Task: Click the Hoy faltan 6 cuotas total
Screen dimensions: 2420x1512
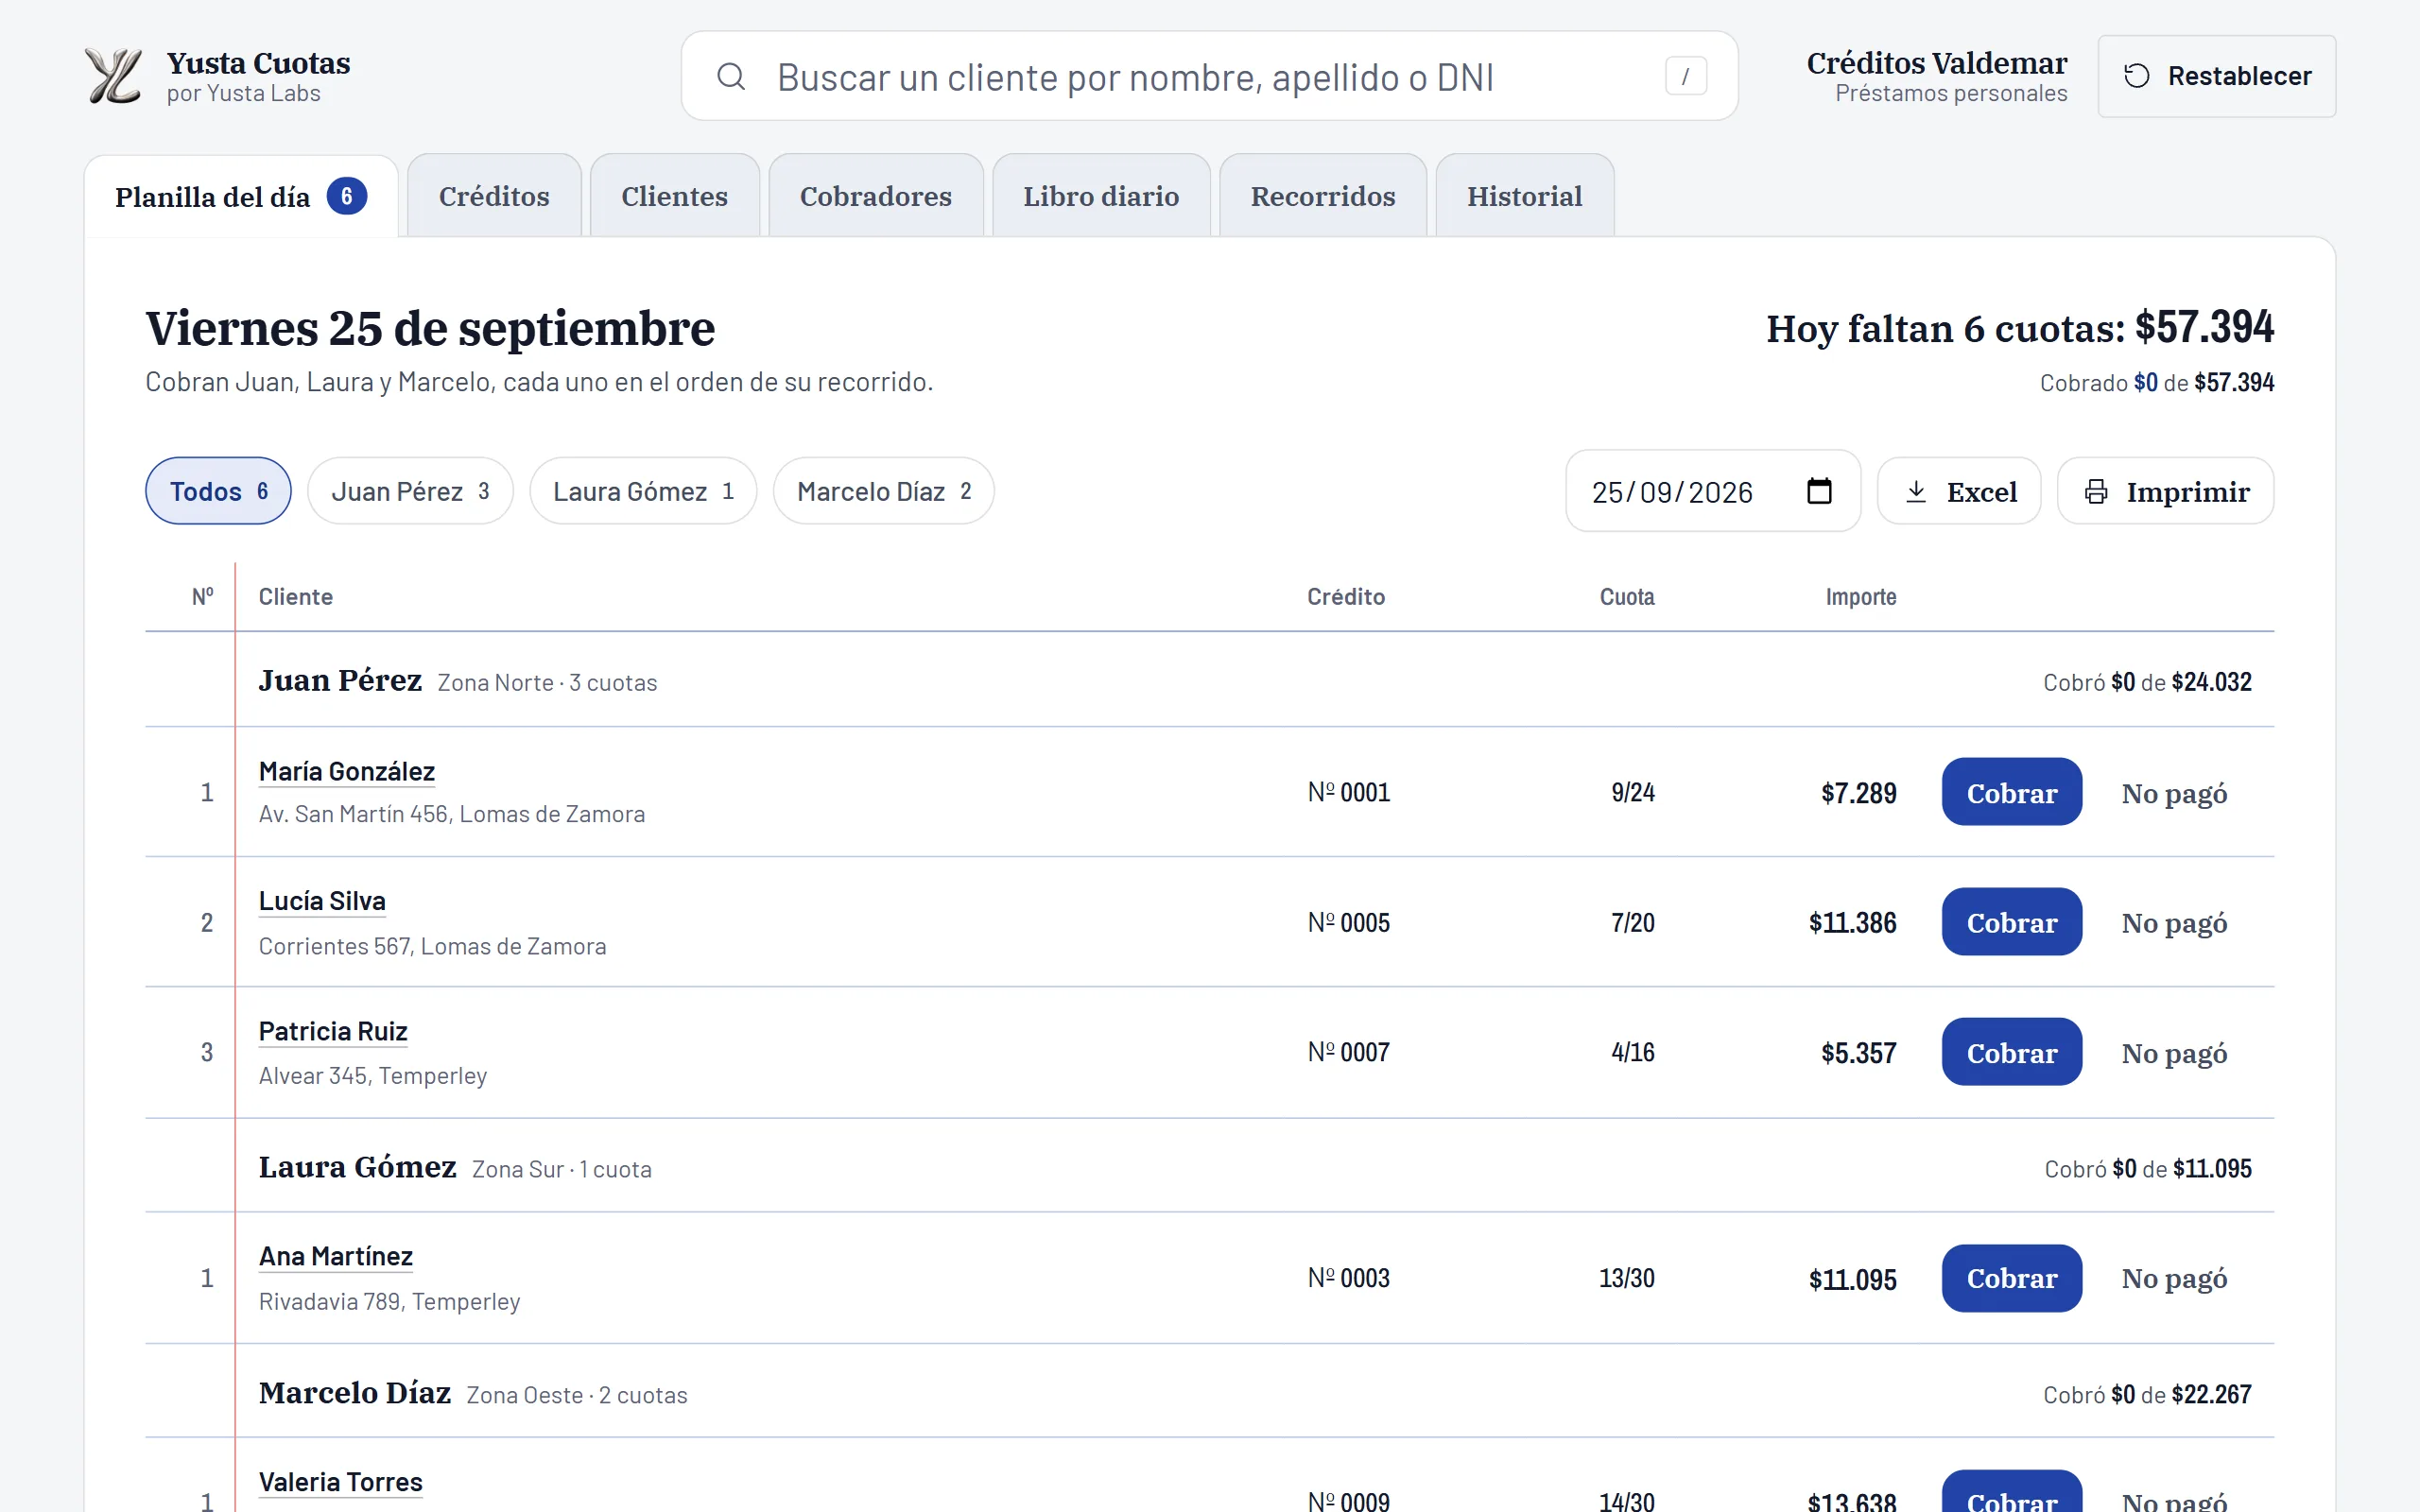Action: (x=2019, y=328)
